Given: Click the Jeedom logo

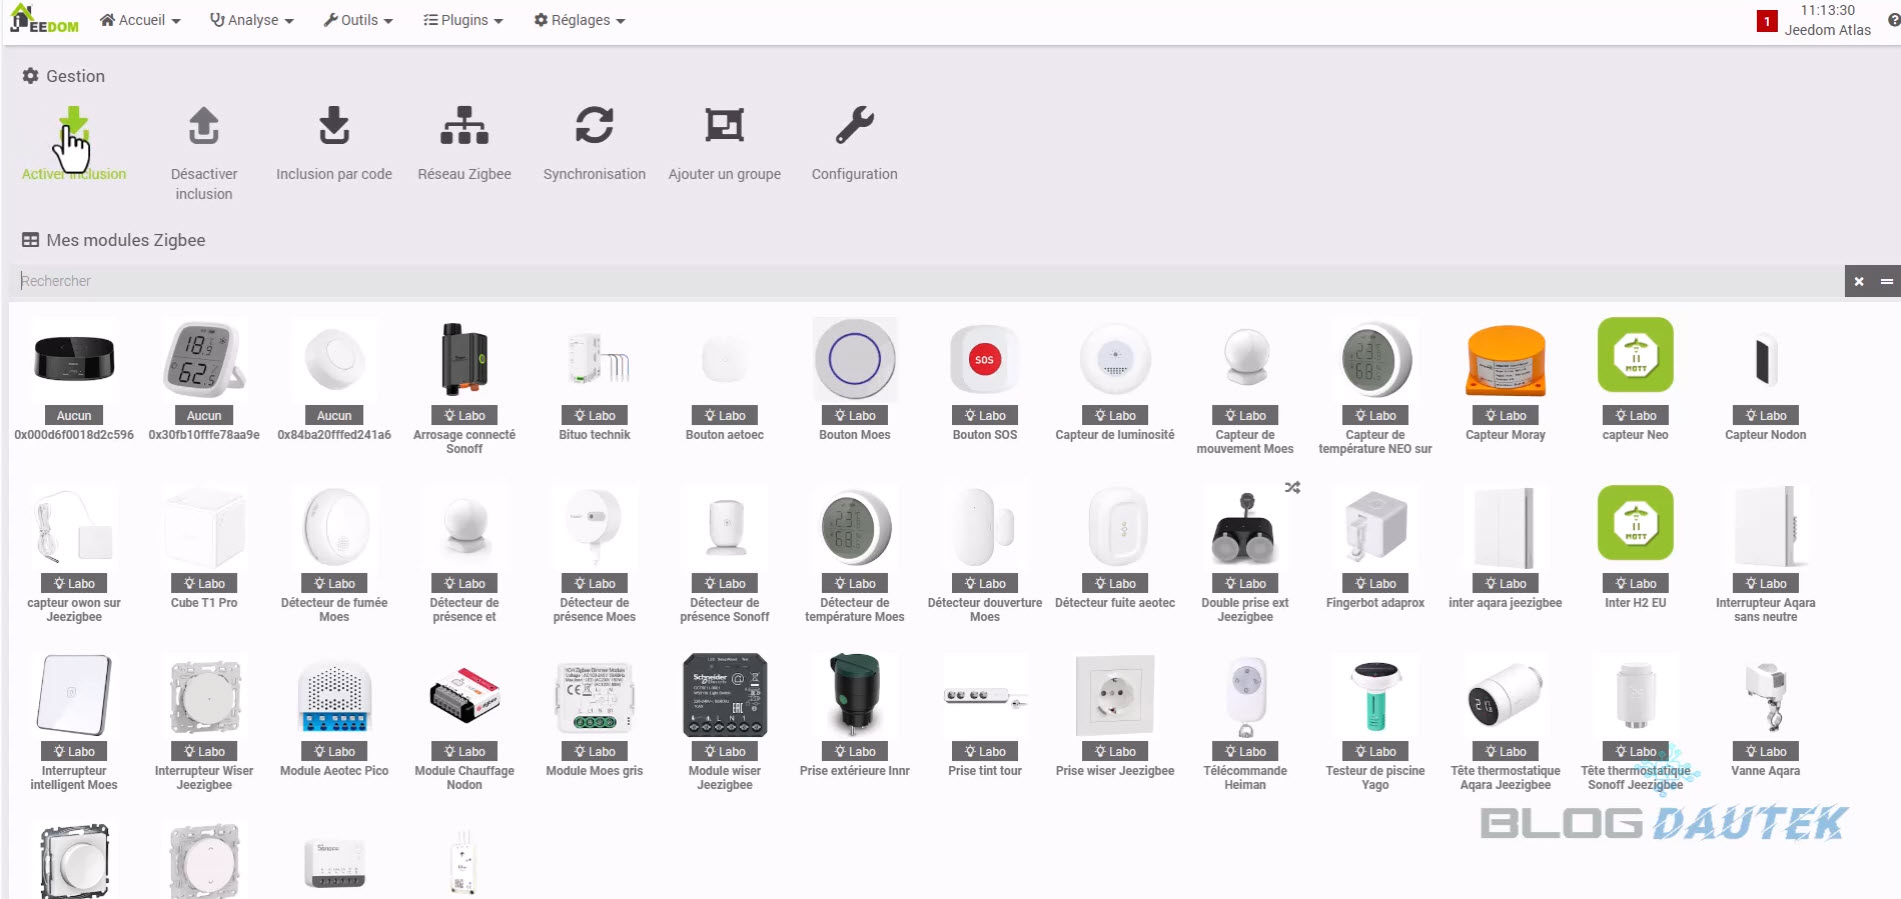Looking at the screenshot, I should click(x=44, y=20).
